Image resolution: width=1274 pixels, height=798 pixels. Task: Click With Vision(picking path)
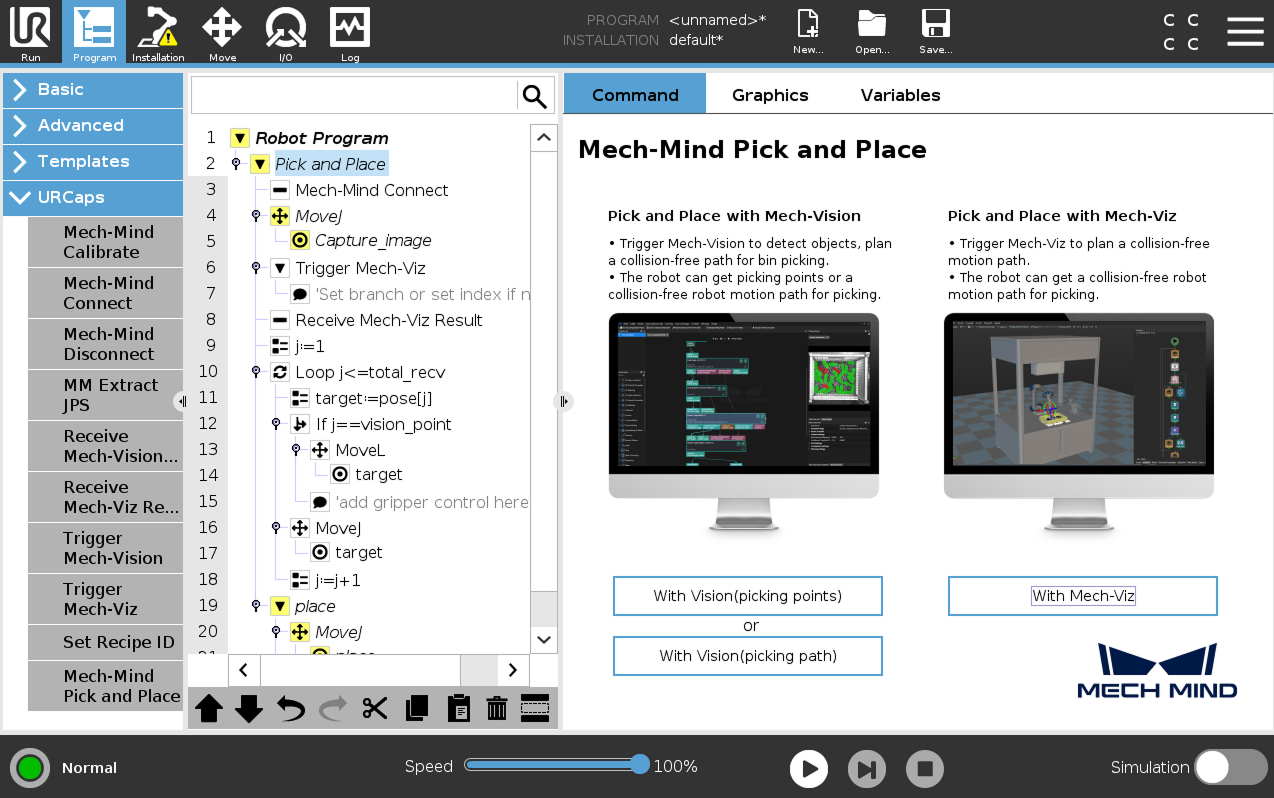[747, 655]
